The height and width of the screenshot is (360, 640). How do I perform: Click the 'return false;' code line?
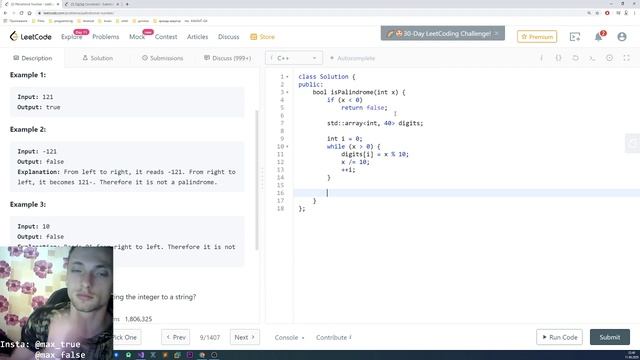[x=364, y=108]
